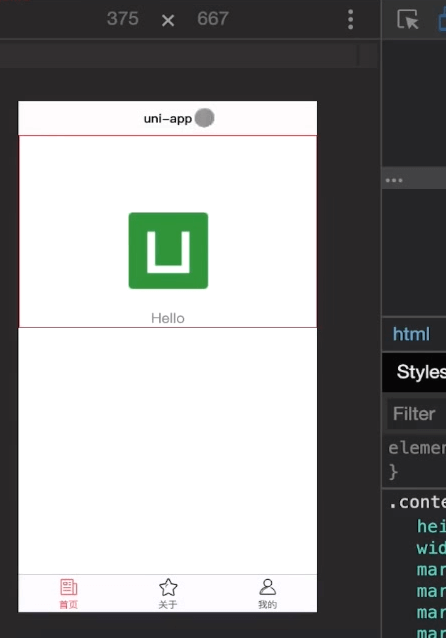Viewport: 446px width, 638px height.
Task: Activate the inspect element picker icon
Action: 407,19
